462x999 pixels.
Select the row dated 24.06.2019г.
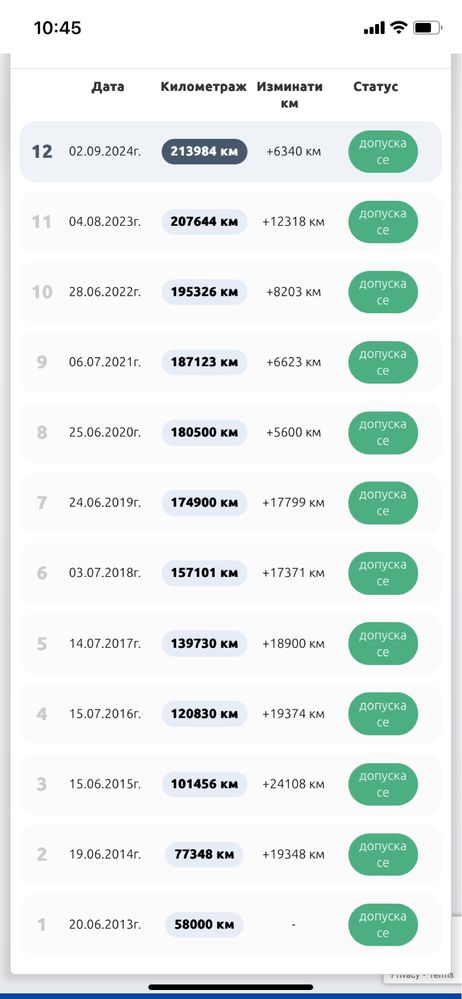point(230,503)
